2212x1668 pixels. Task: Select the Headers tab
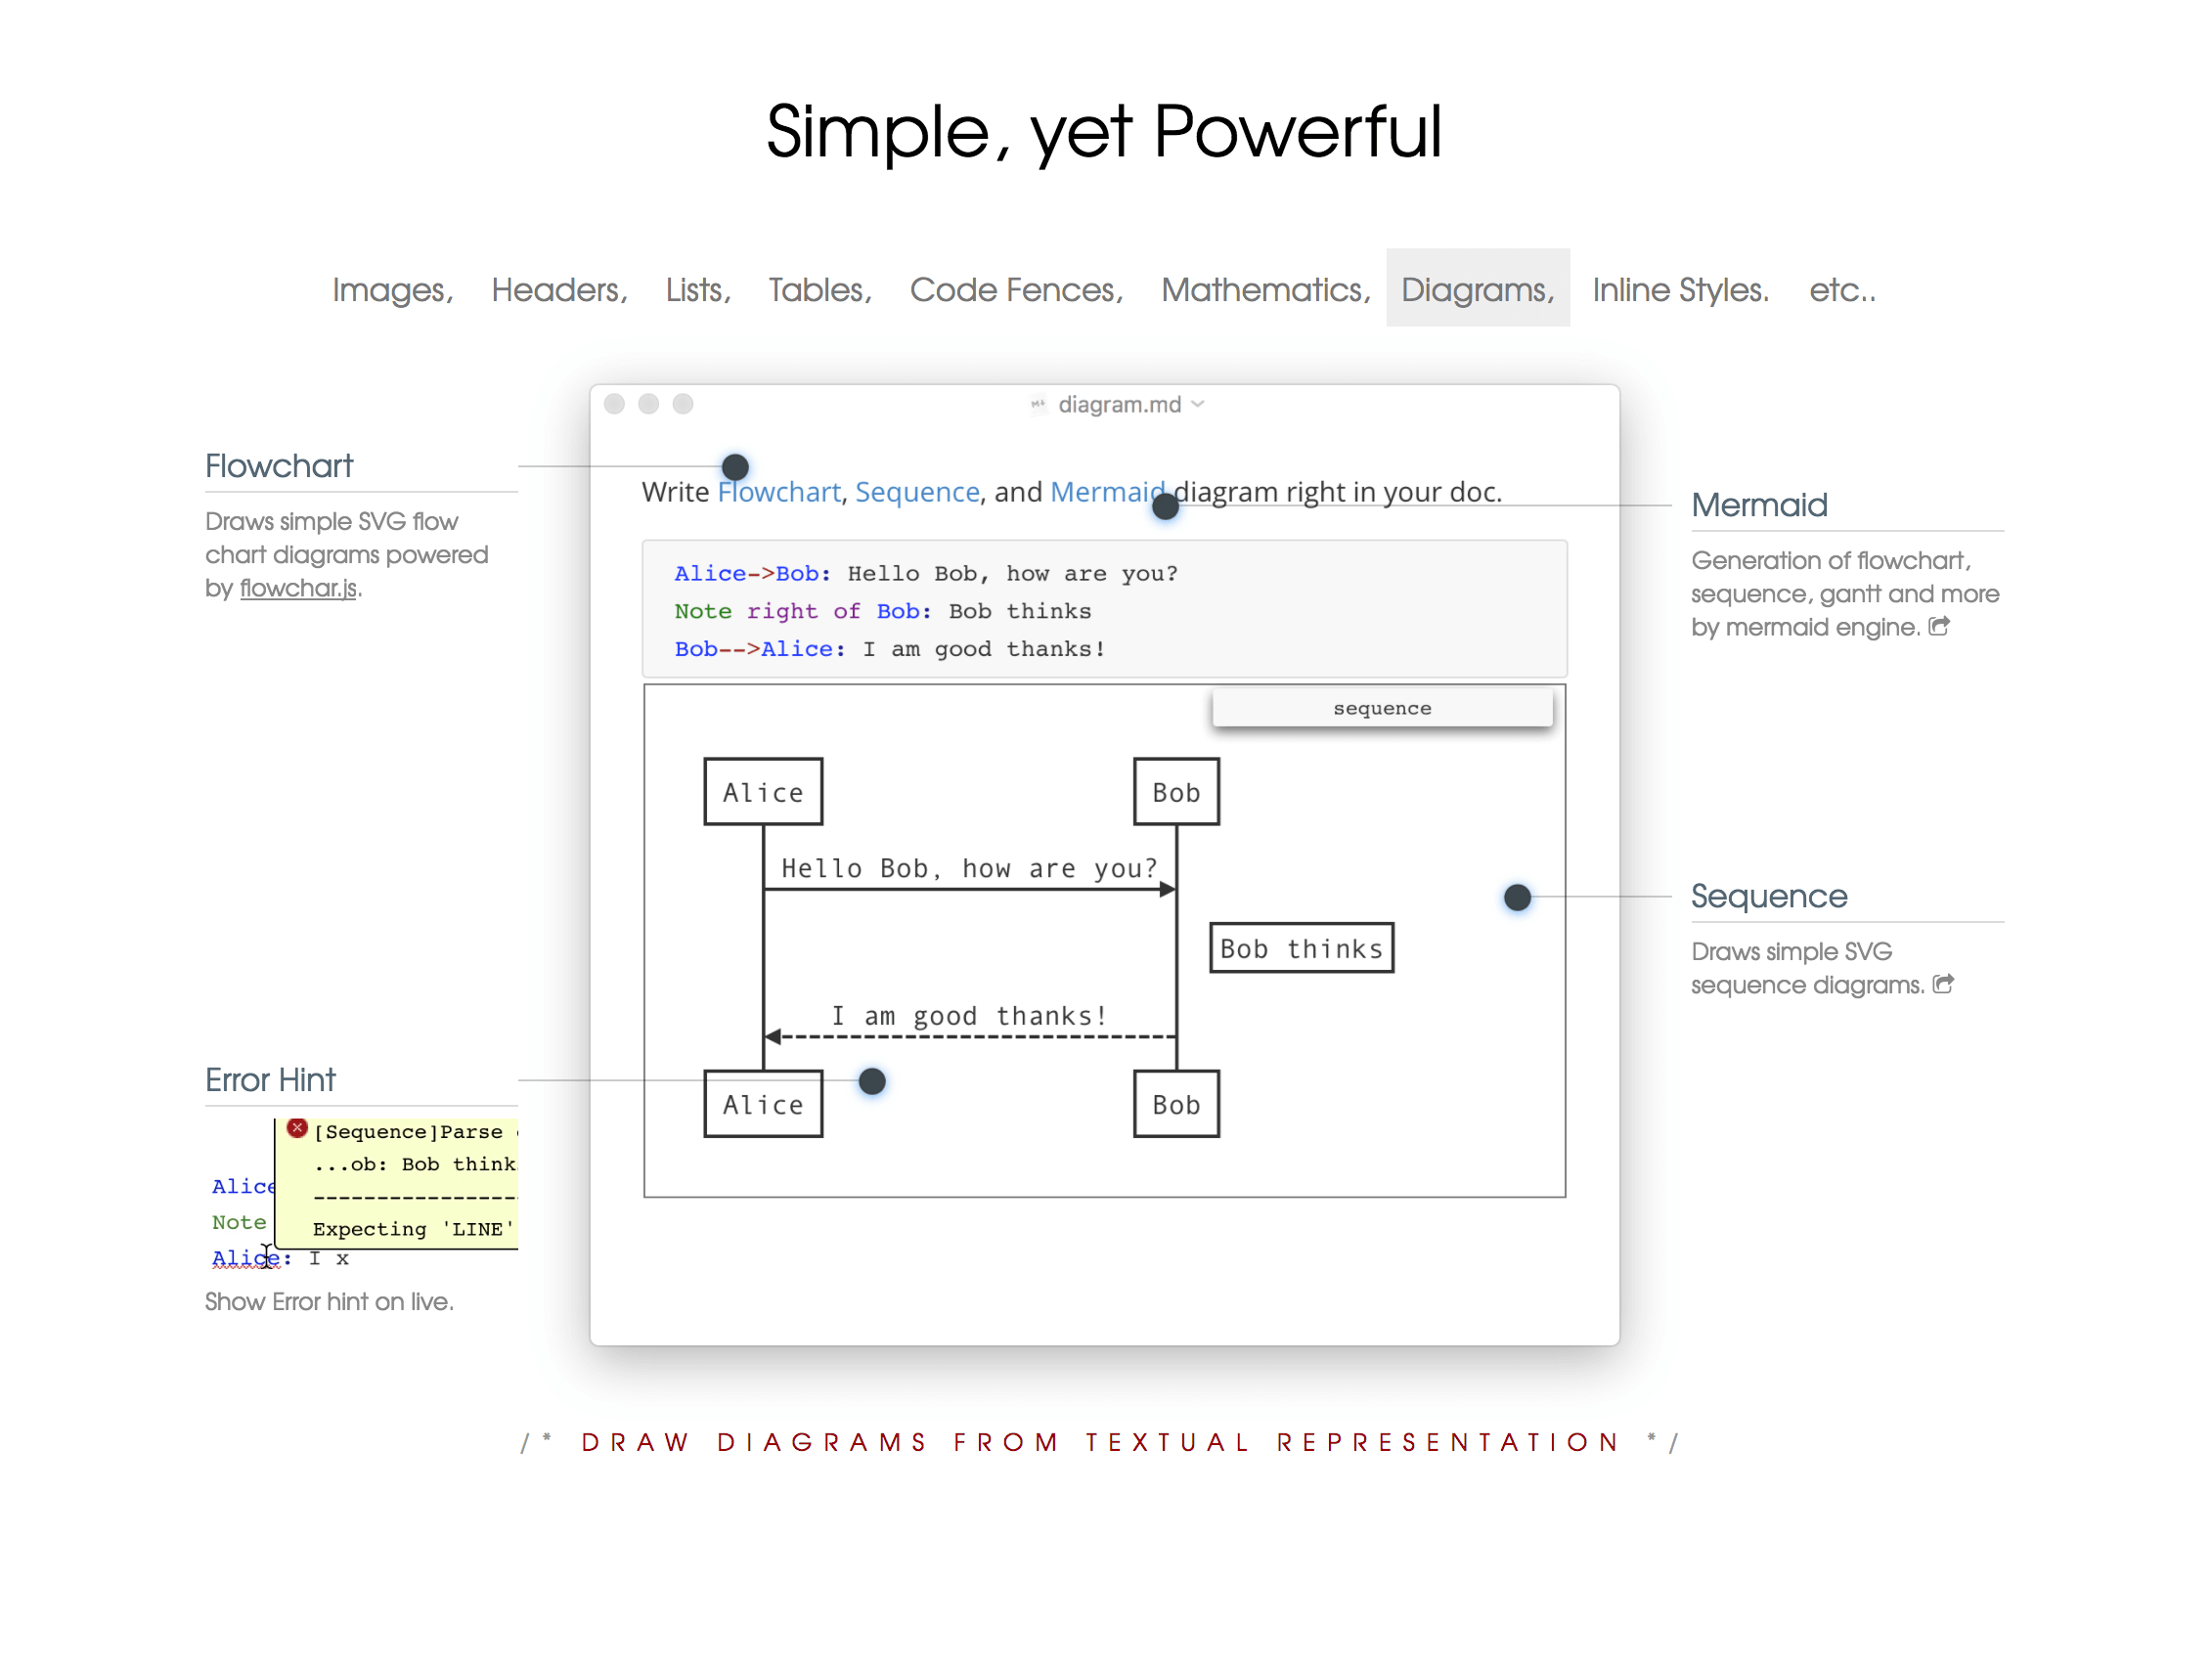pyautogui.click(x=559, y=289)
